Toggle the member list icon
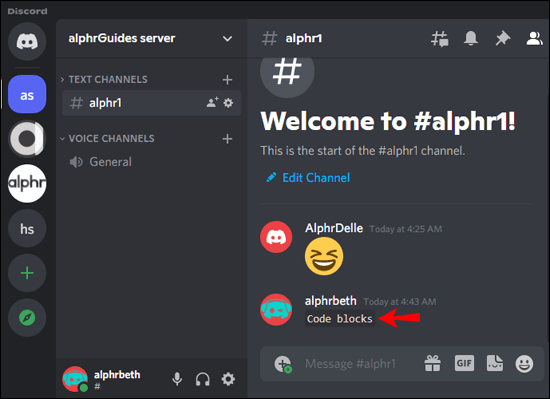The height and width of the screenshot is (399, 550). tap(535, 38)
